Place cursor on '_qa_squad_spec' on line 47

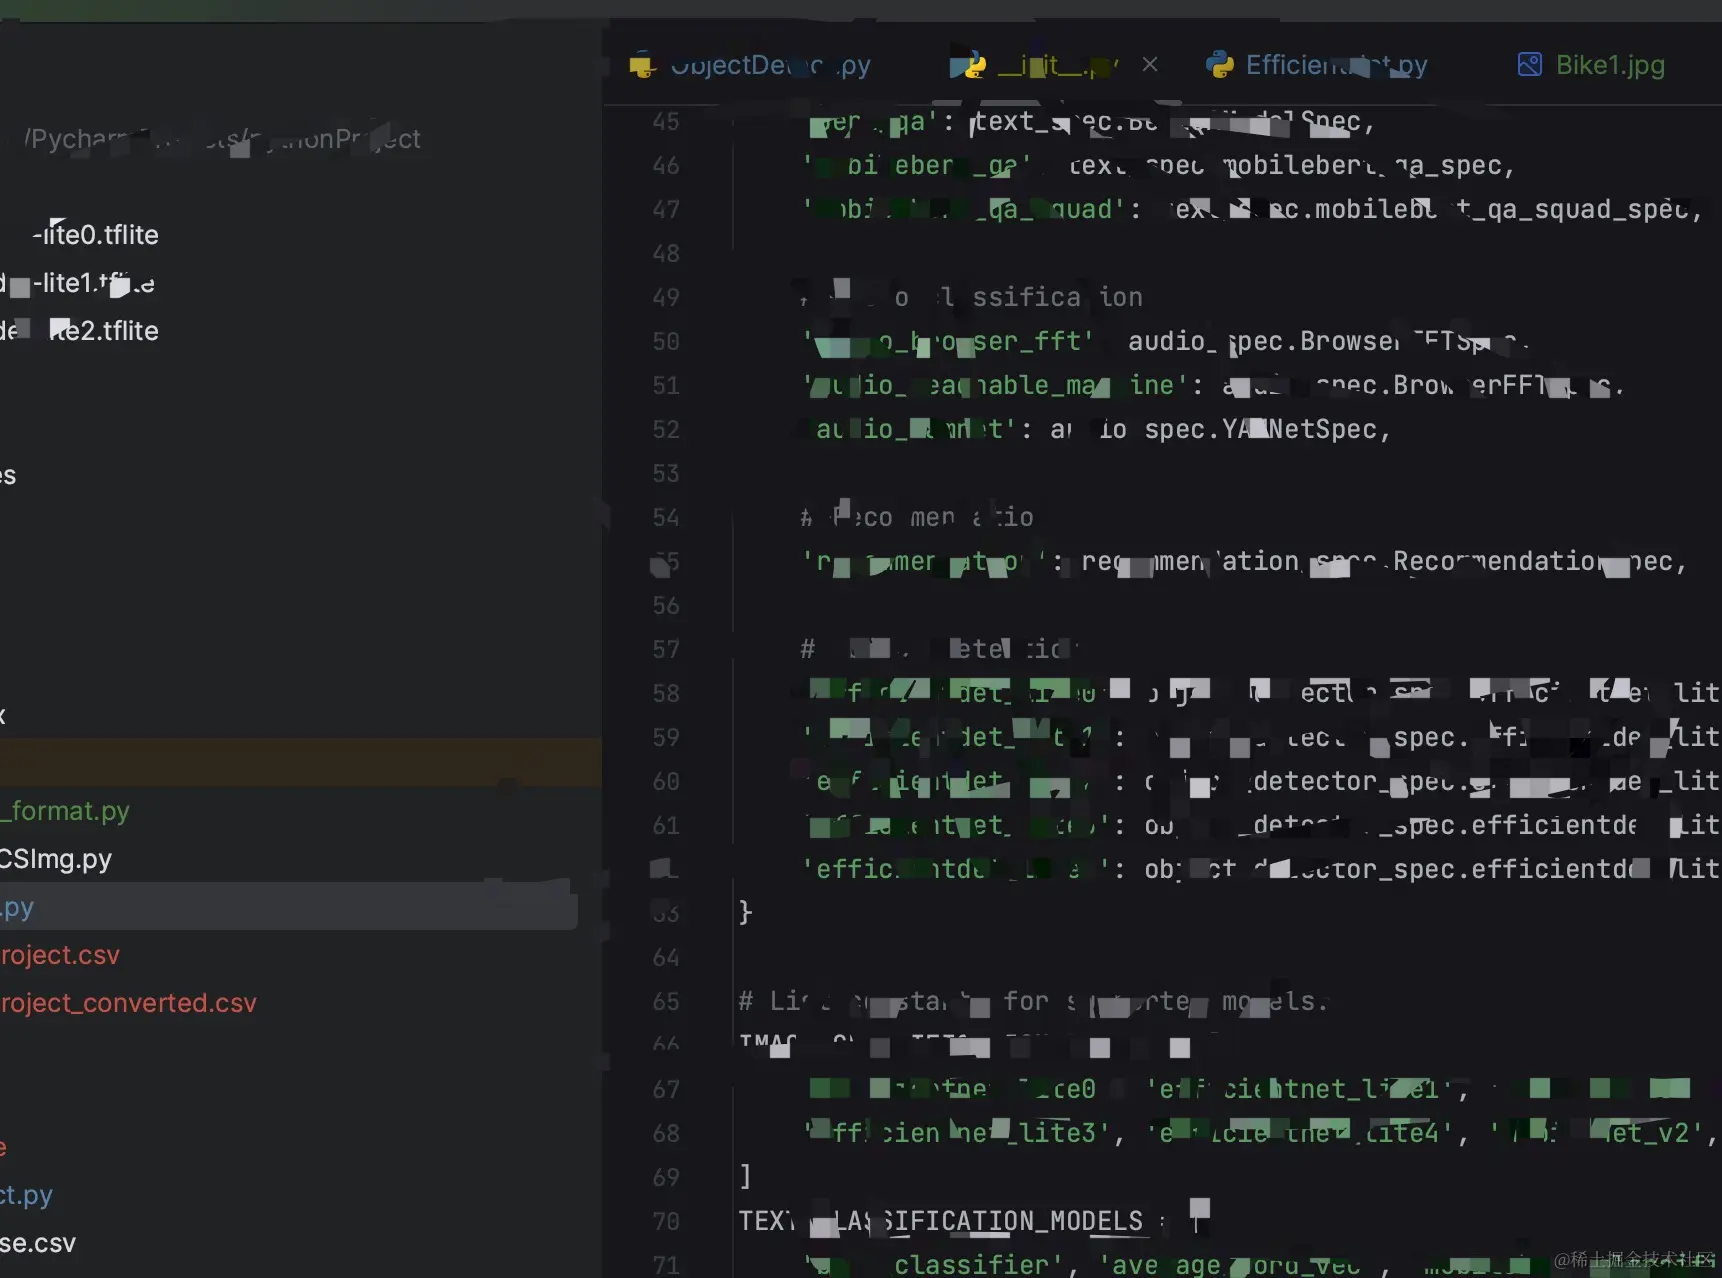point(1579,209)
